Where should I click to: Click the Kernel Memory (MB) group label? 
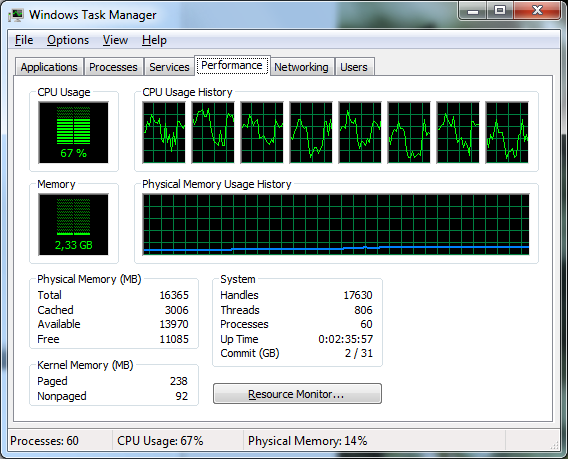[x=85, y=365]
